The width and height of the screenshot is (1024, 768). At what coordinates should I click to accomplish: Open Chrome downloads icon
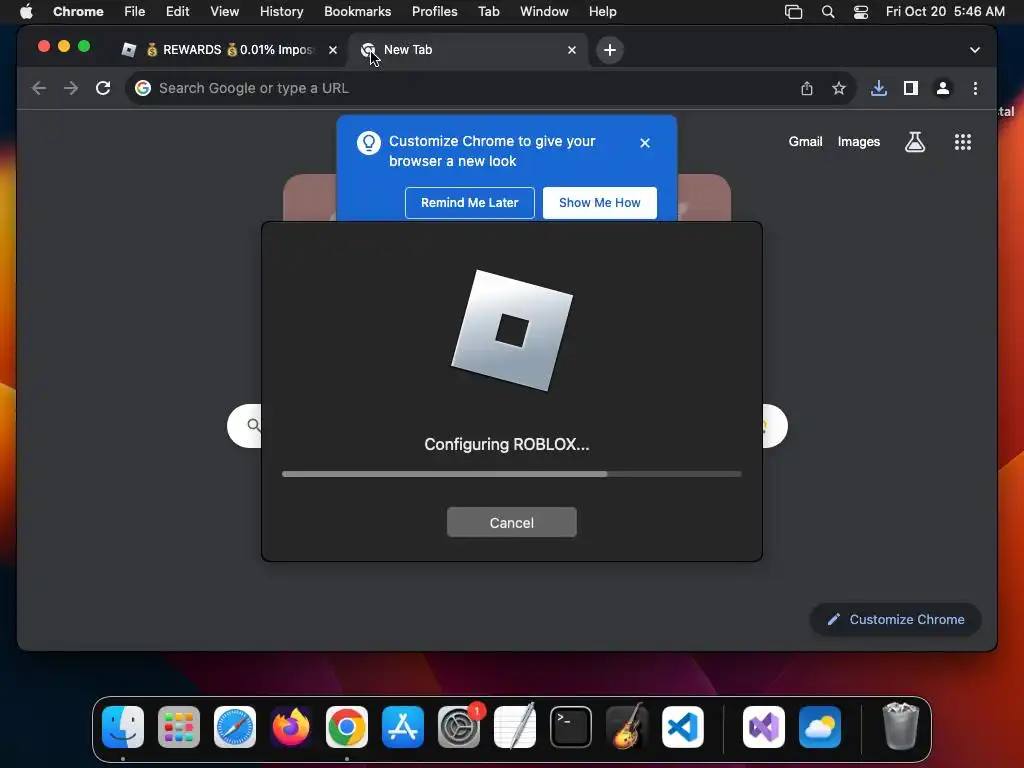[x=878, y=88]
